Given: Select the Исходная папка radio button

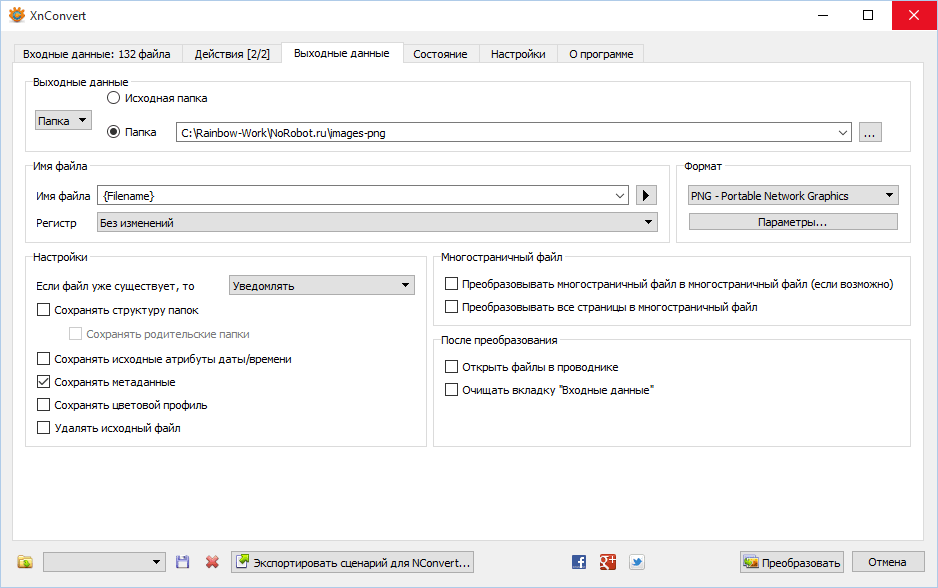Looking at the screenshot, I should click(114, 98).
